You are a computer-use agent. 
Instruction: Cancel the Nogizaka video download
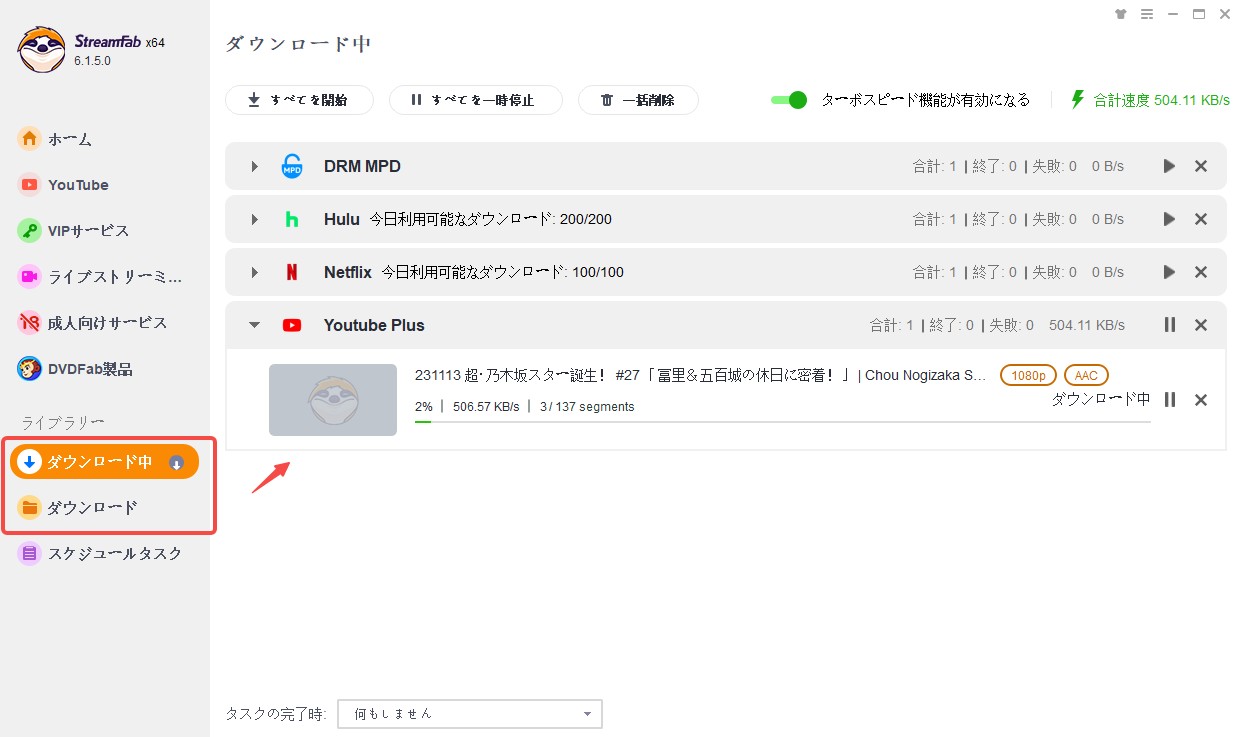pos(1201,400)
